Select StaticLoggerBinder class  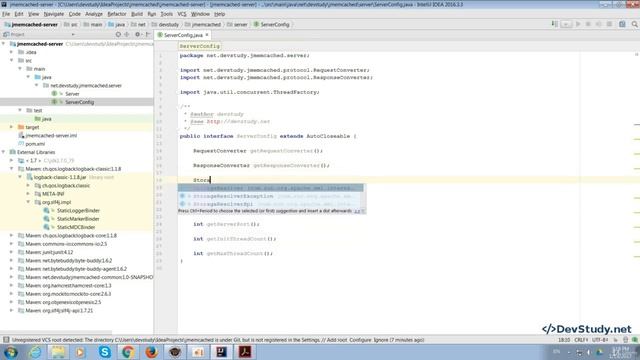pos(78,211)
